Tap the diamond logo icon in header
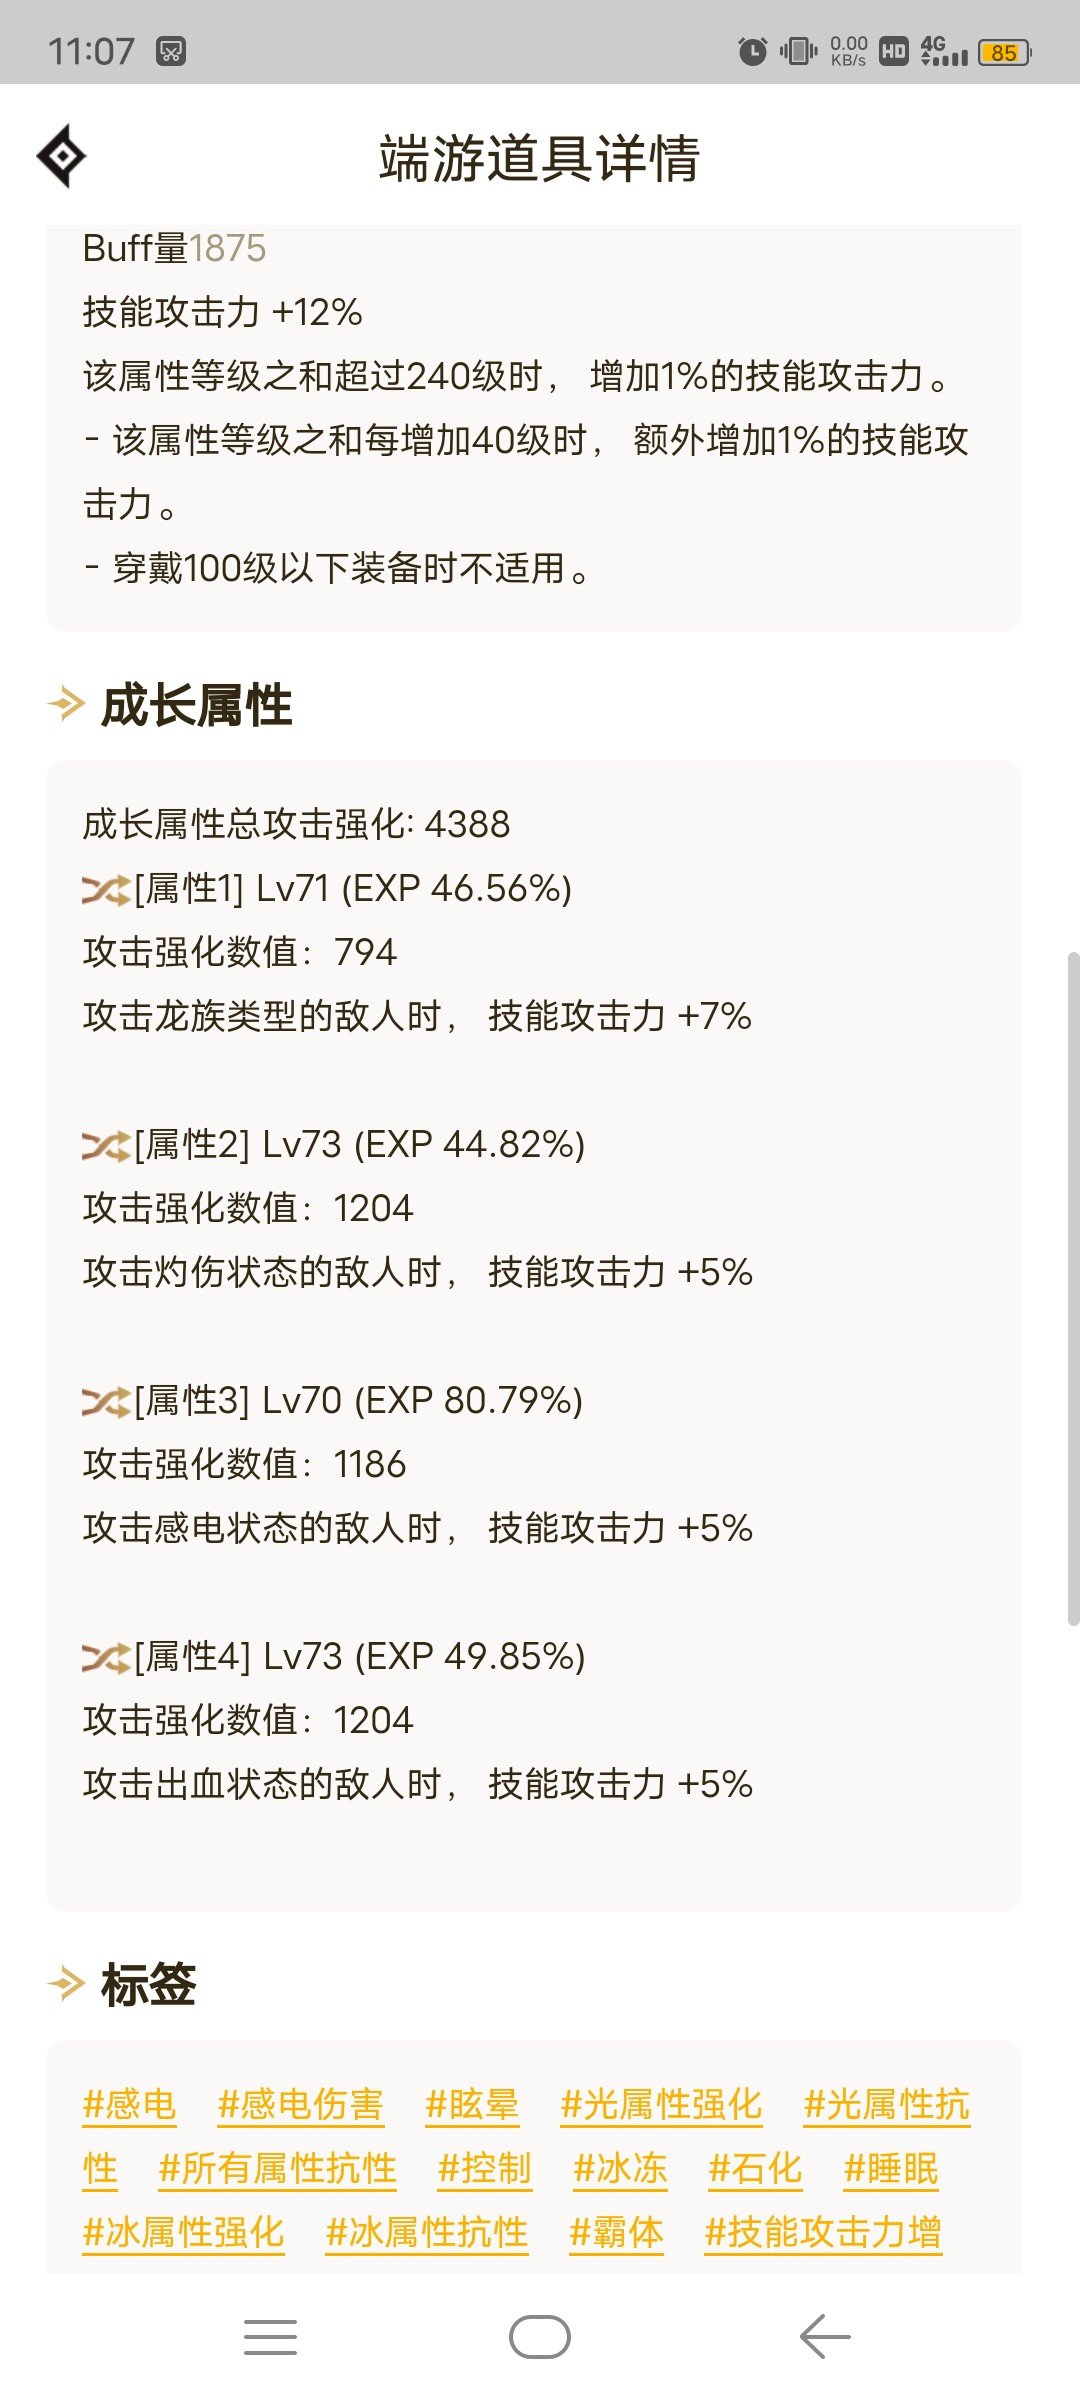Viewport: 1080px width, 2400px height. pos(62,156)
